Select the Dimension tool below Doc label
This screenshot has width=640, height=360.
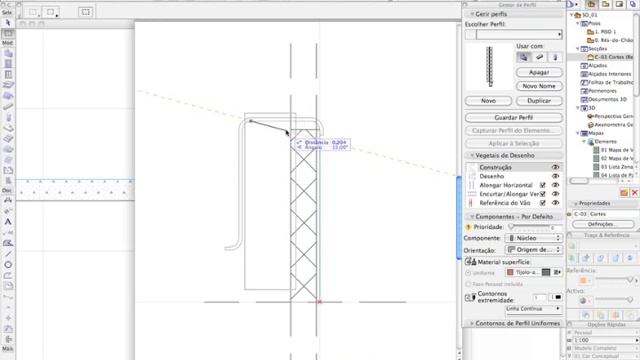point(8,200)
